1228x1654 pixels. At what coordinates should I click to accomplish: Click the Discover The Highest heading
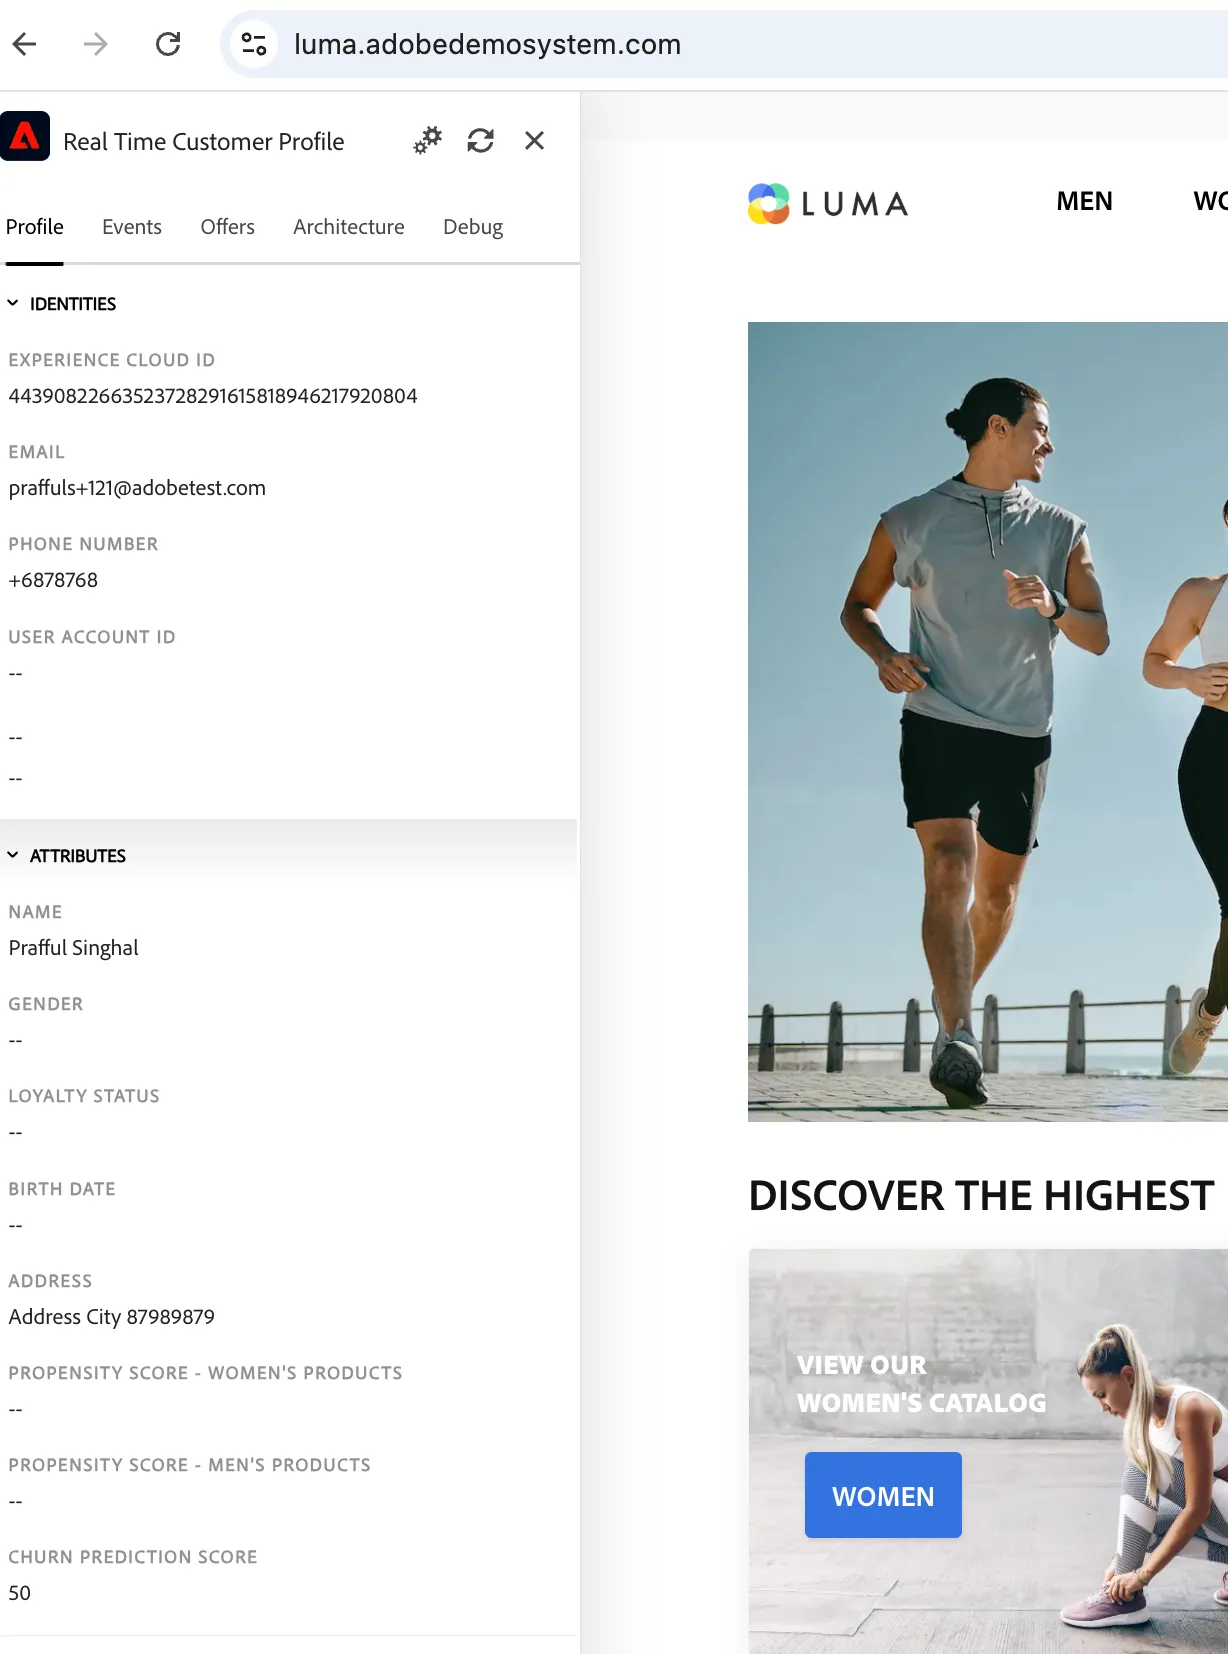click(982, 1196)
